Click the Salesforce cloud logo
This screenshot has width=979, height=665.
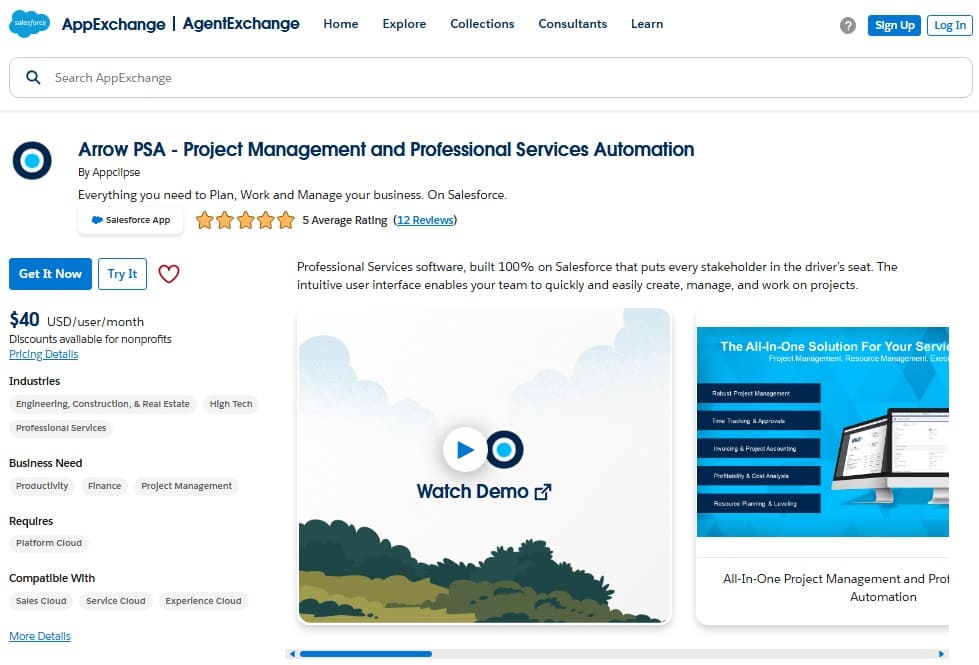tap(29, 23)
